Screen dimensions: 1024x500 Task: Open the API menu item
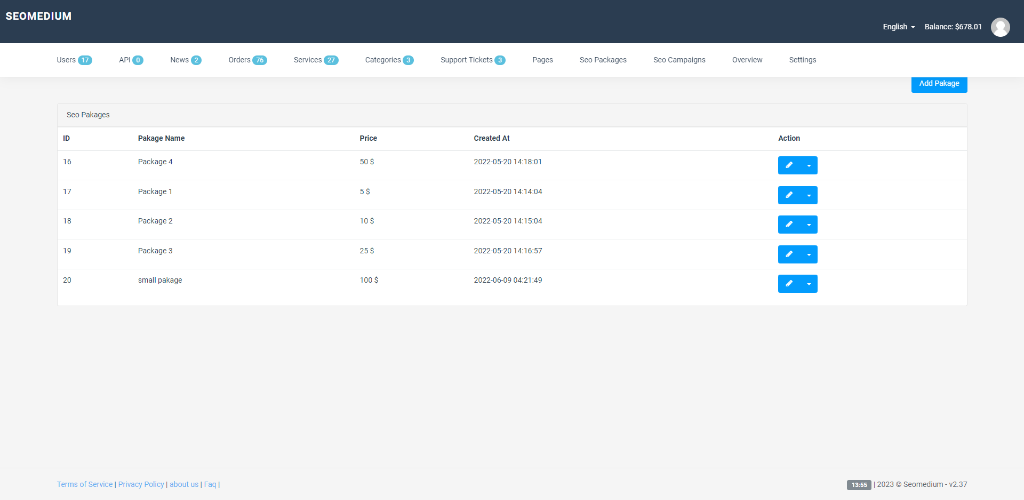[131, 60]
